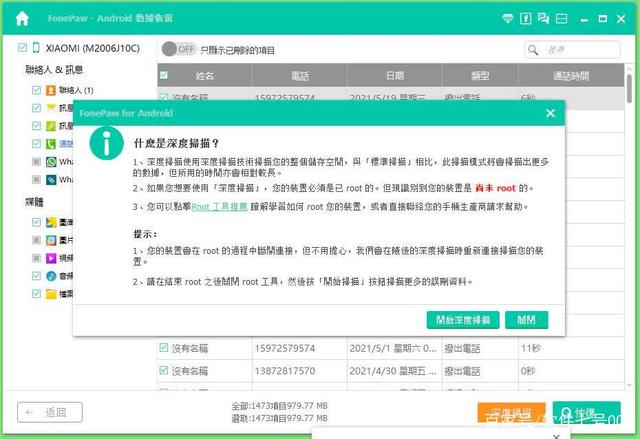The image size is (640, 439).
Task: Click the call list vertical scrollbar
Action: click(629, 88)
